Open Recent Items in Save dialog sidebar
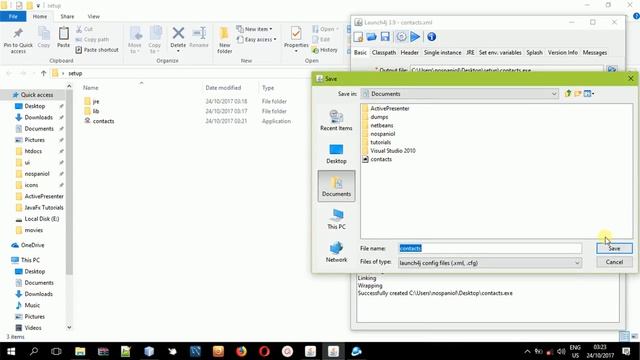The height and width of the screenshot is (360, 640). tap(336, 121)
